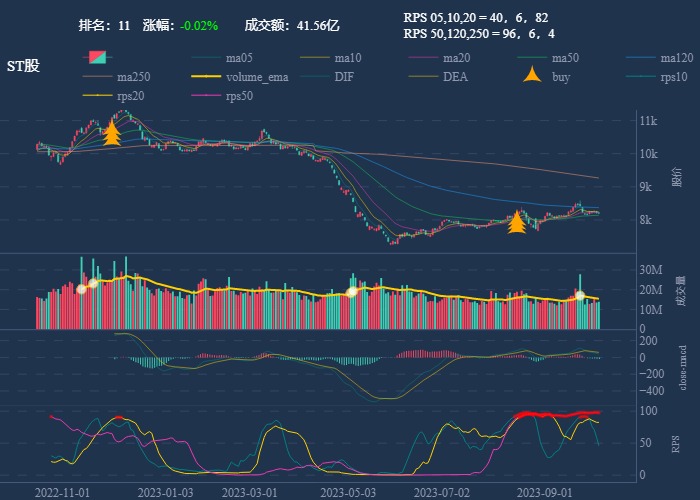Hide the ma120 line via legend

point(676,58)
